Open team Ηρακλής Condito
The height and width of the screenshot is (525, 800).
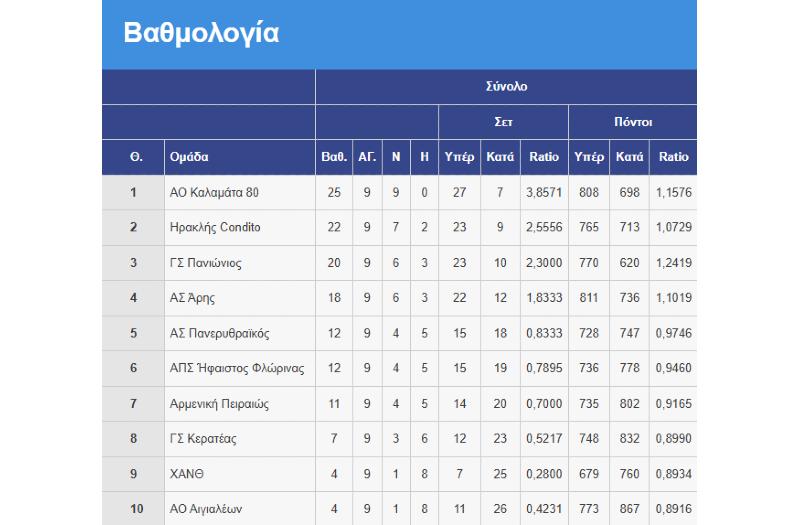click(215, 228)
